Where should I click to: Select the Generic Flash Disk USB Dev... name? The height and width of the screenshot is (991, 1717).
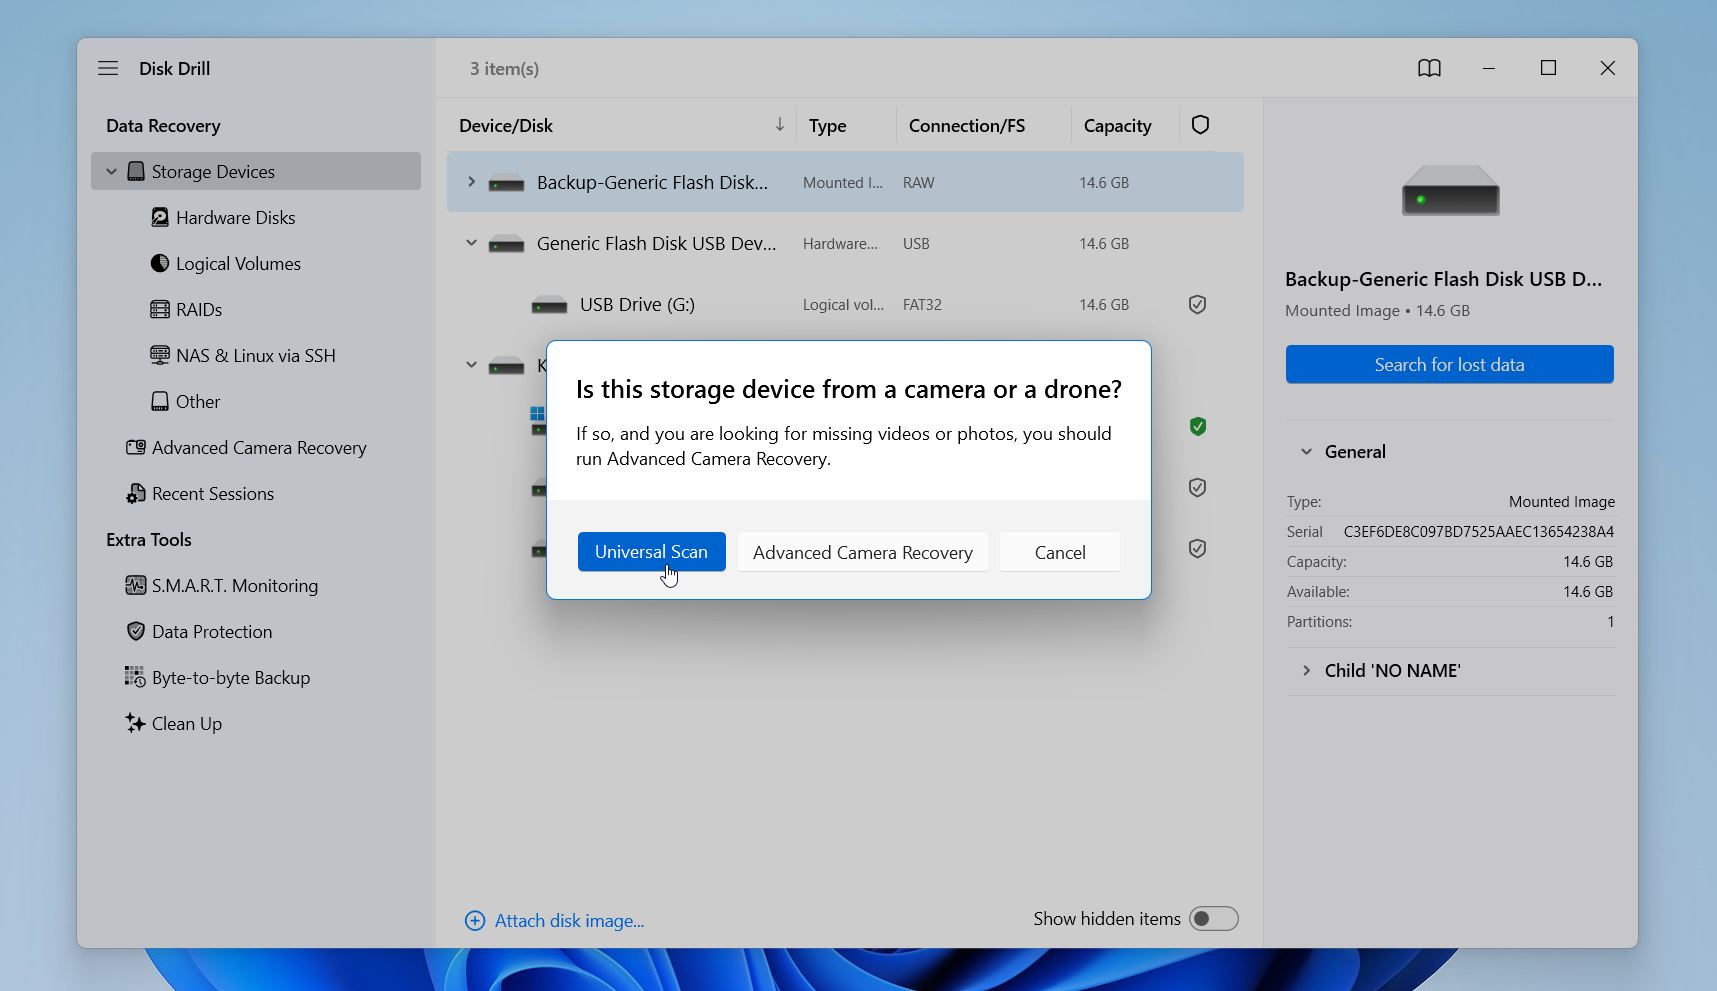click(656, 243)
